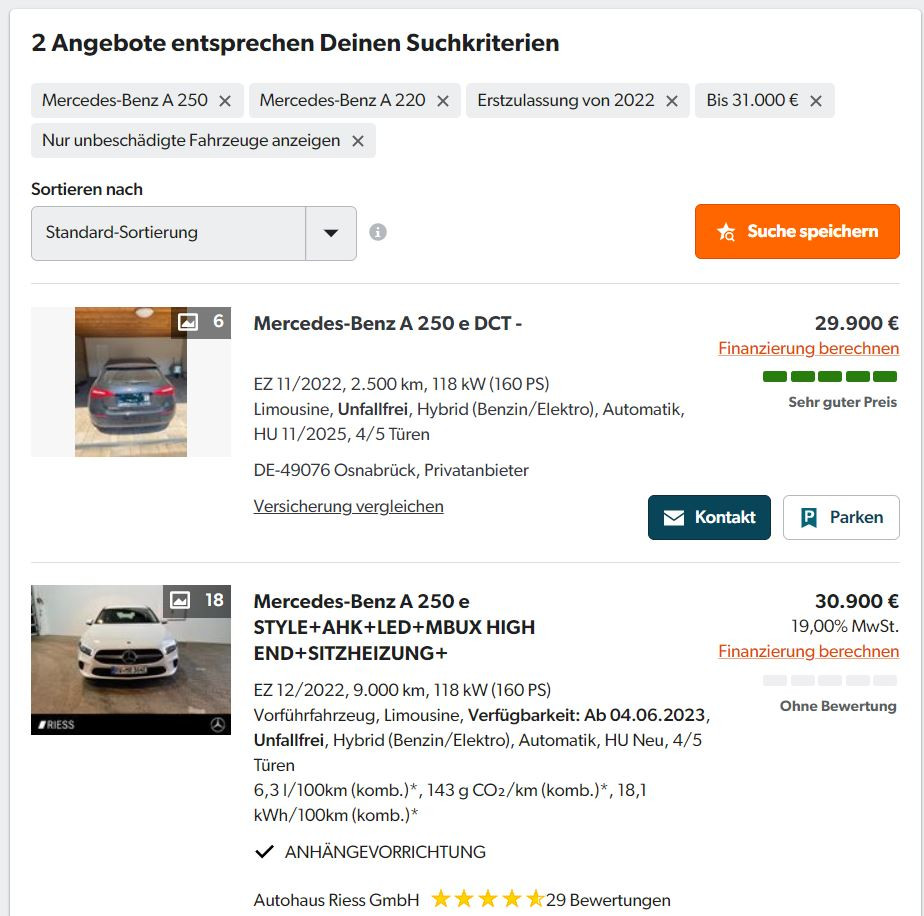
Task: Open the Standard-Sortierung dropdown
Action: (332, 232)
